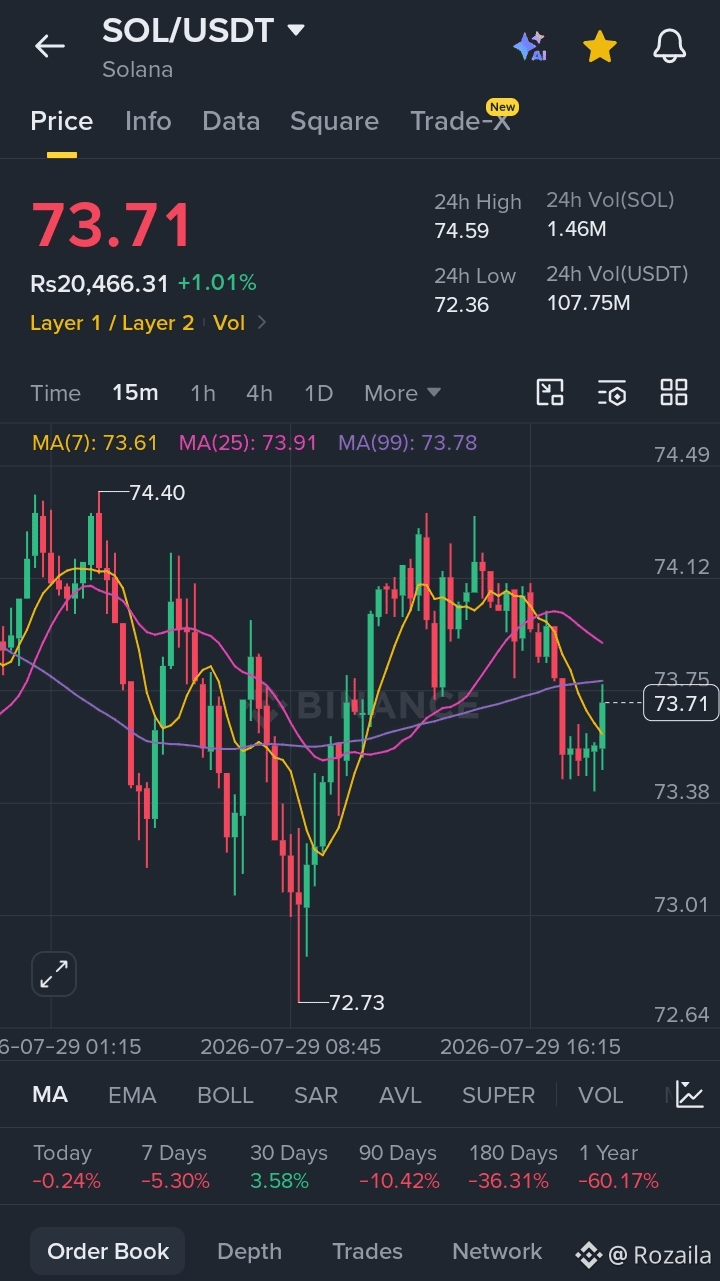Switch to the Price tab
720x1281 pixels.
[x=62, y=121]
